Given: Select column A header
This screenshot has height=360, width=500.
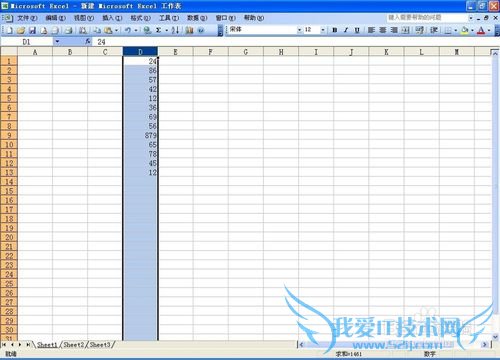Looking at the screenshot, I should 35,52.
